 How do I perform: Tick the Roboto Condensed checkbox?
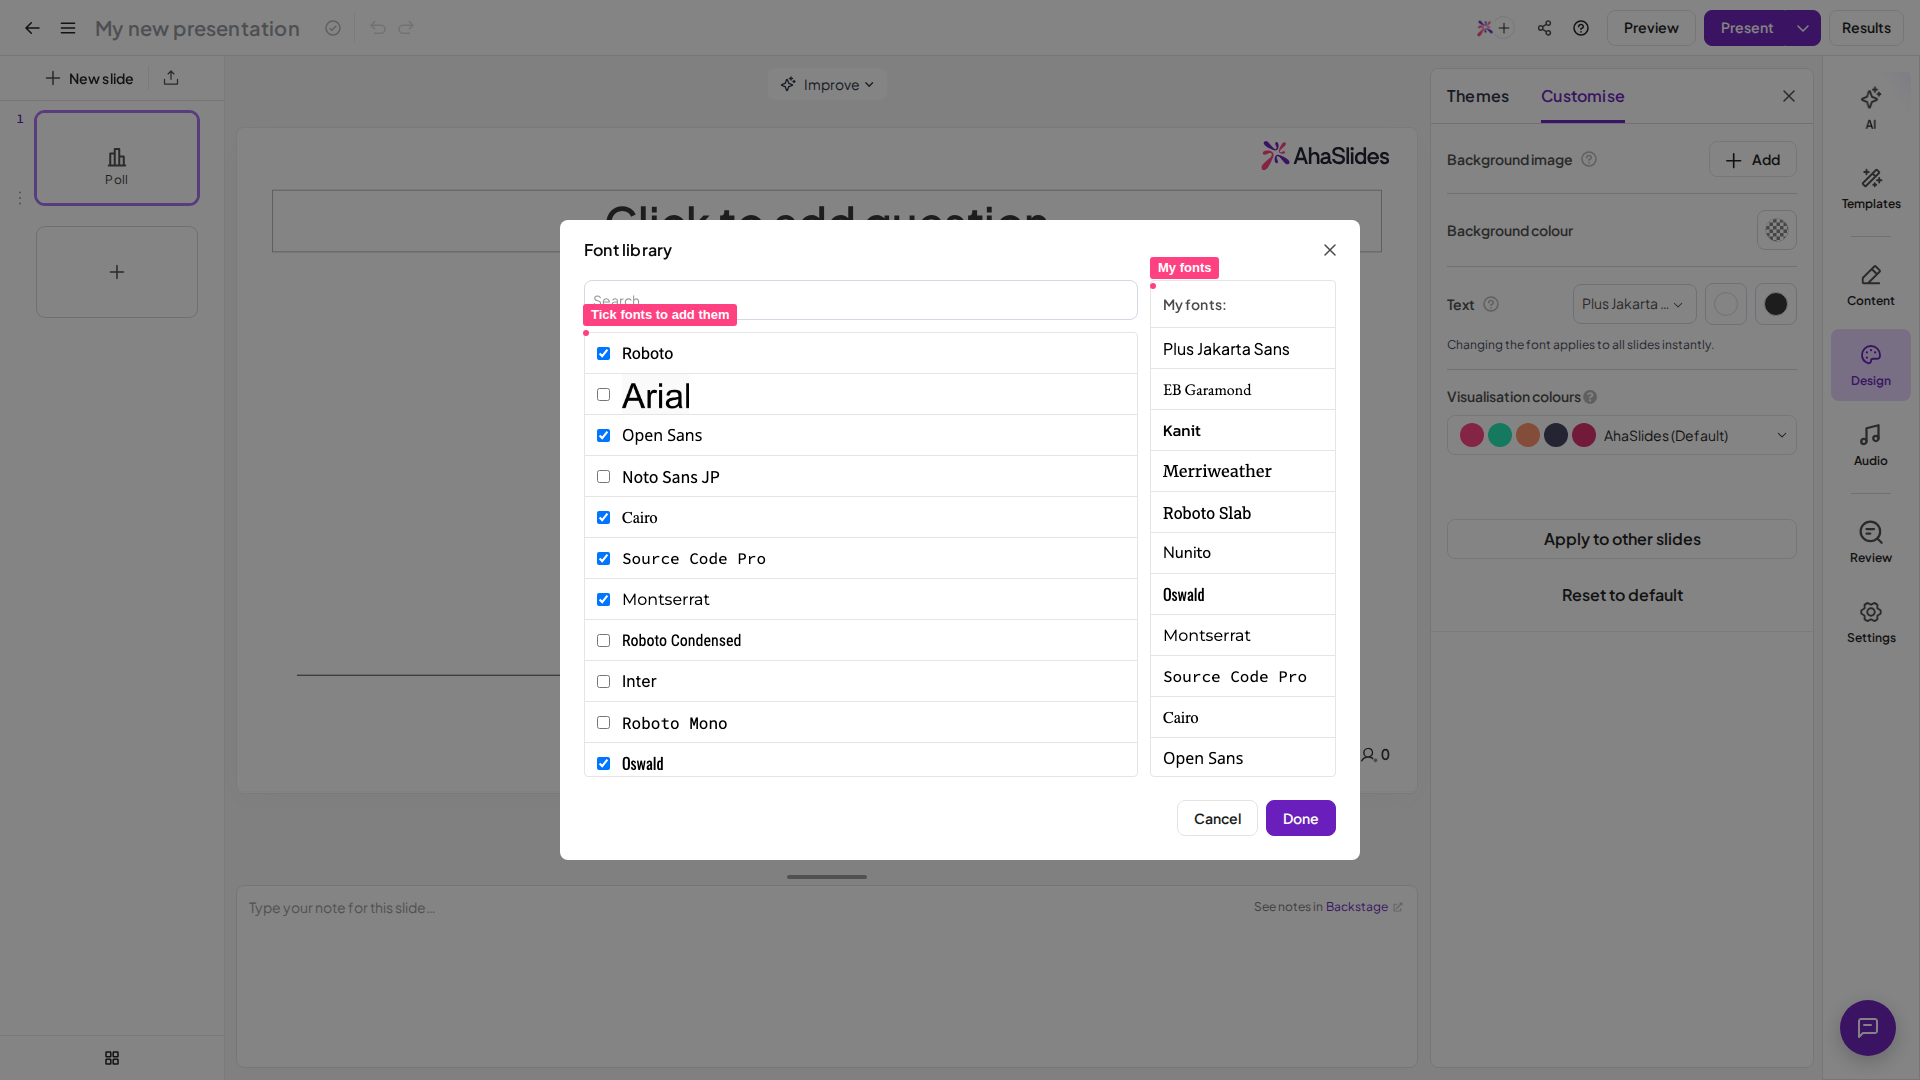point(603,641)
